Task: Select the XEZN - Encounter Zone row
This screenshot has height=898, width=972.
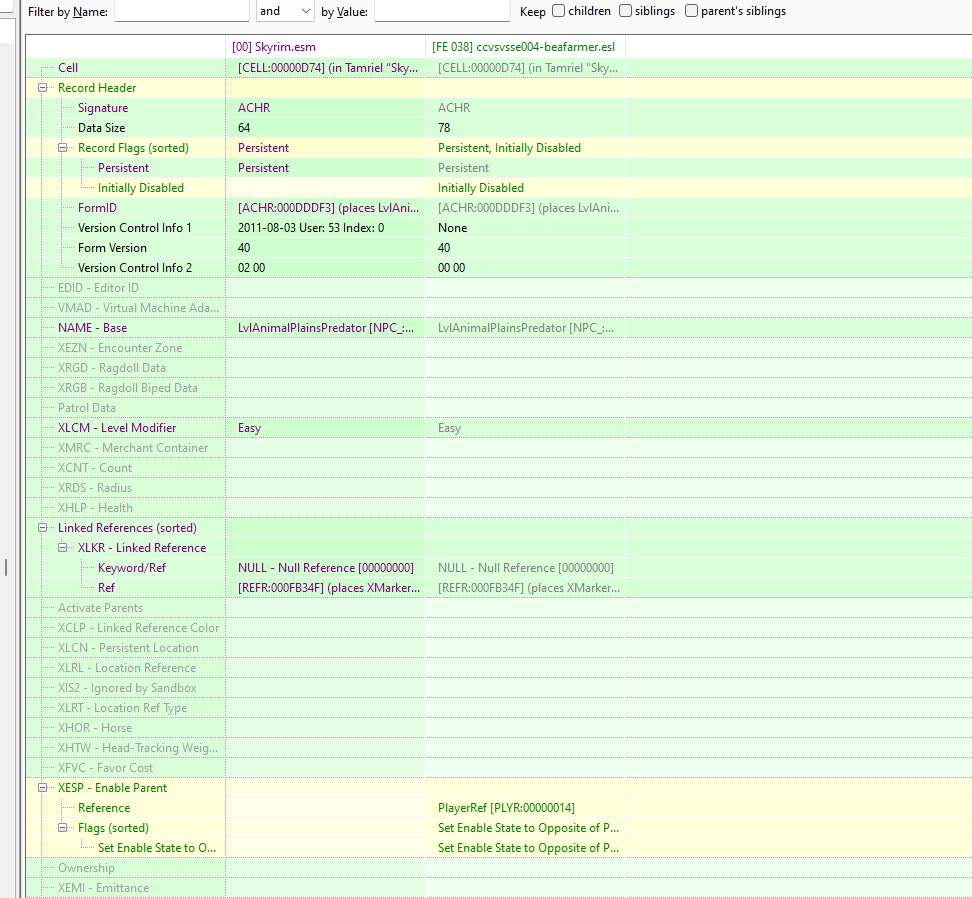Action: coord(120,348)
